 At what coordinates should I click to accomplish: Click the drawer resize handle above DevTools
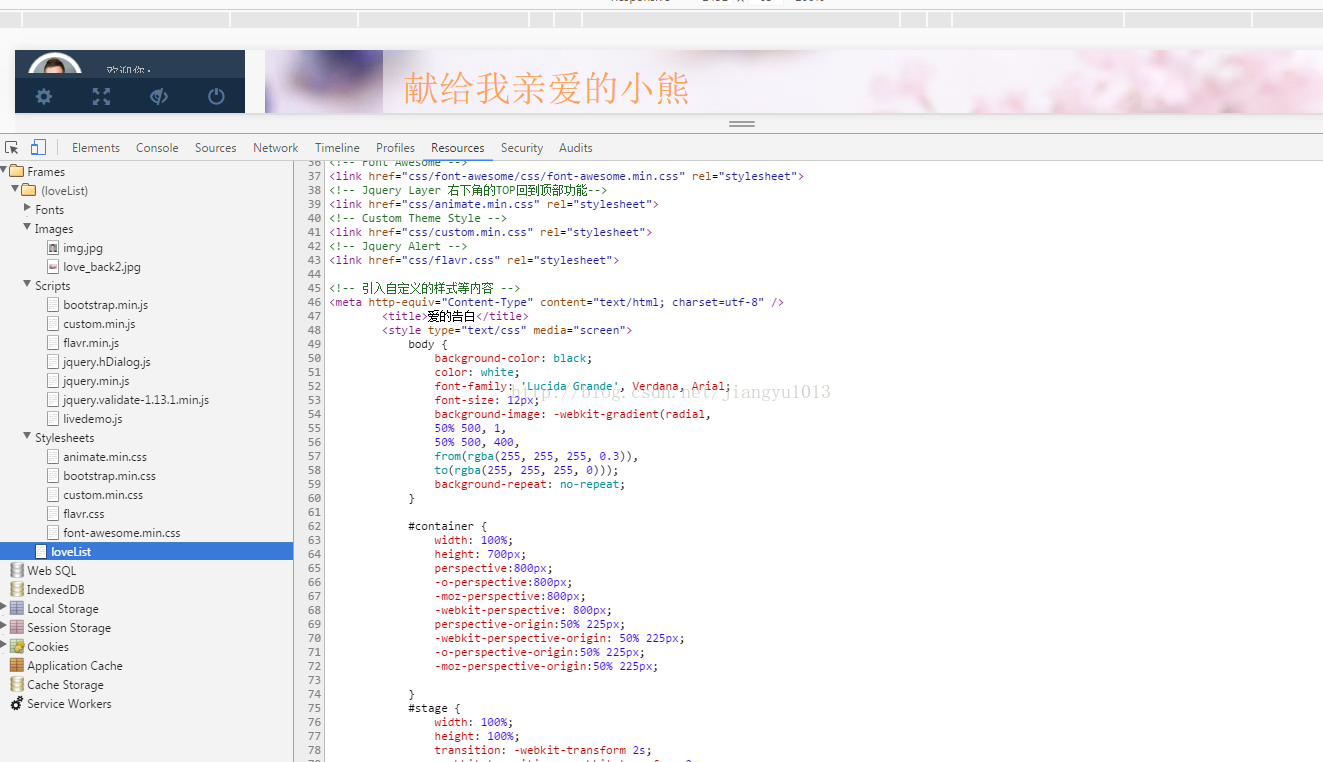click(742, 124)
